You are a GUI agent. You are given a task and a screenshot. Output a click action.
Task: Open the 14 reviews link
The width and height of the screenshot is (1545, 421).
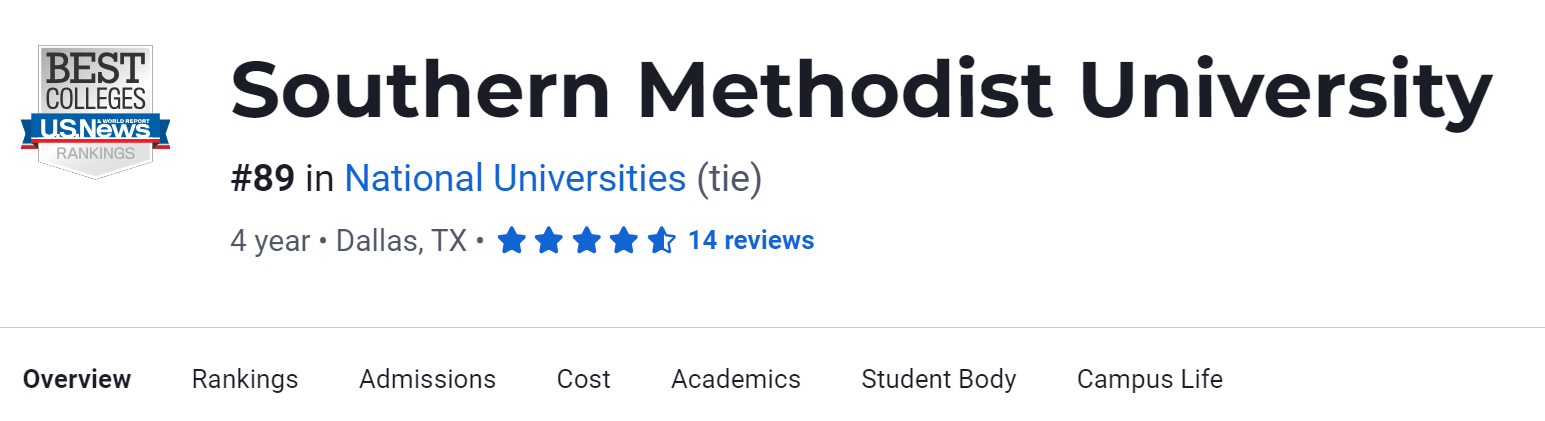tap(751, 241)
